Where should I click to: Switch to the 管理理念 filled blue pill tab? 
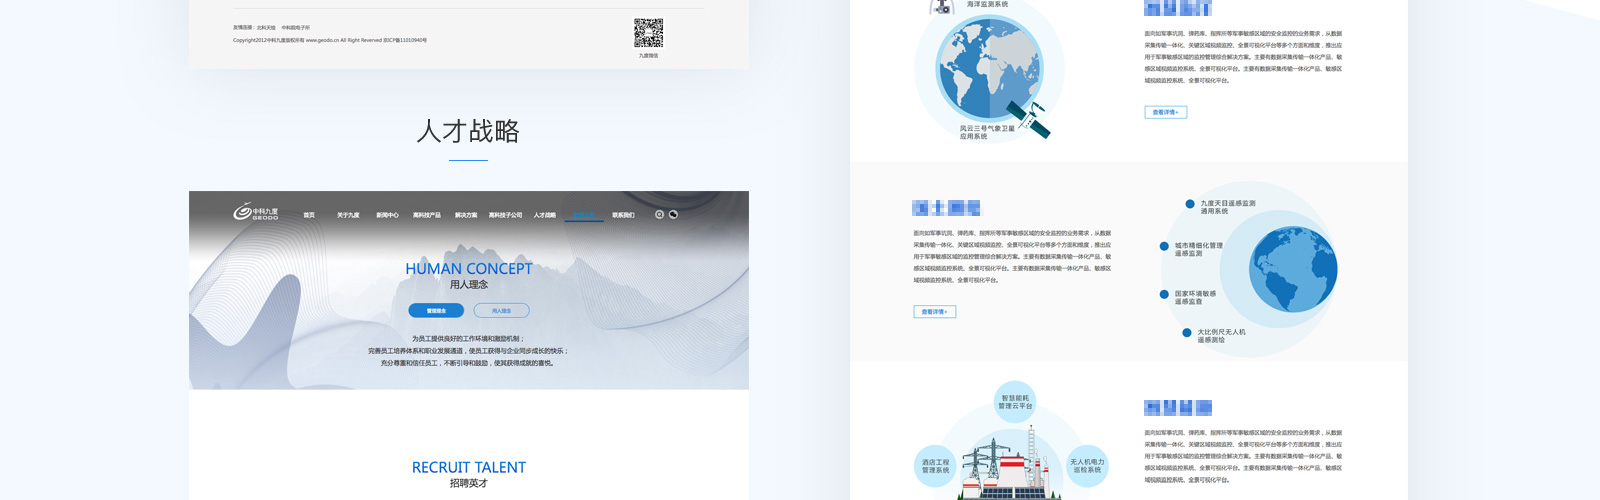pos(436,311)
